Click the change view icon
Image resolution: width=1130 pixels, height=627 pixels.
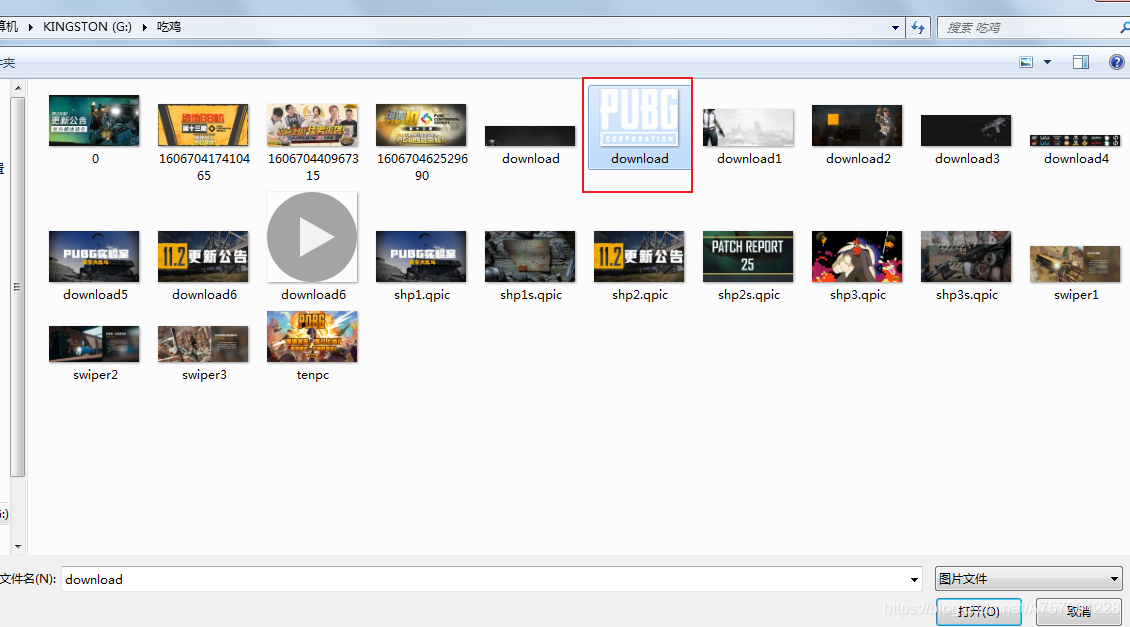tap(1026, 63)
